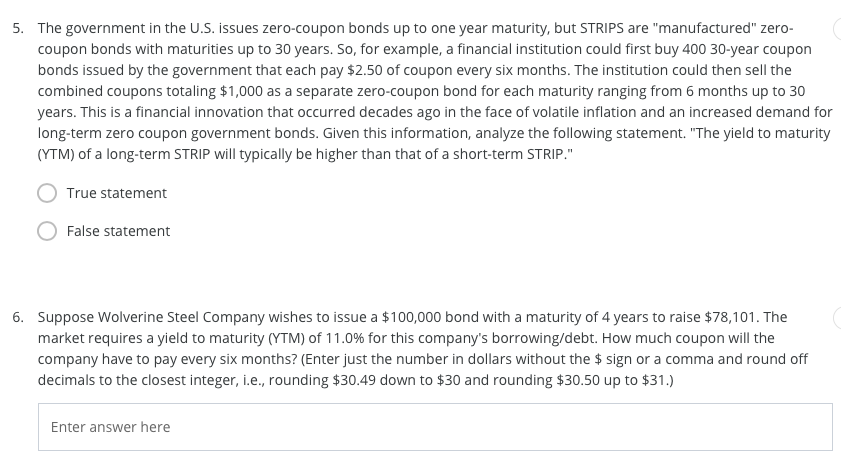
Task: Click the quoted YTM statement's last line in question 5
Action: pos(305,155)
